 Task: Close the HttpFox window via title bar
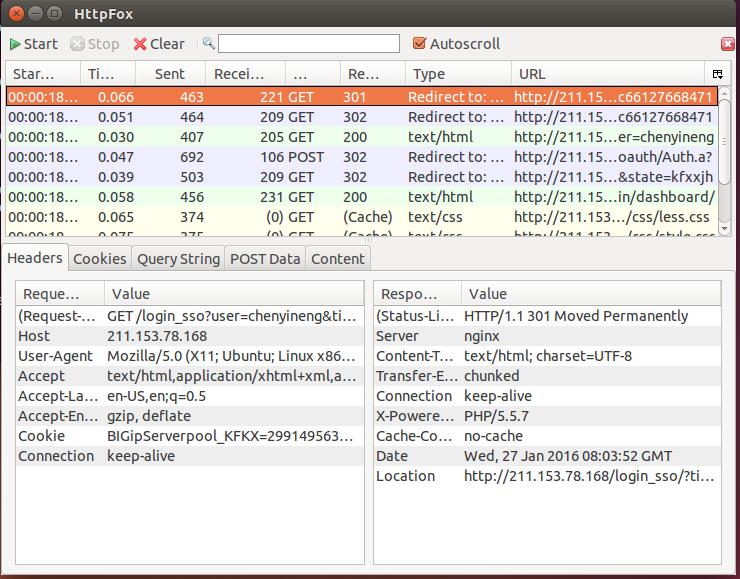coord(16,13)
